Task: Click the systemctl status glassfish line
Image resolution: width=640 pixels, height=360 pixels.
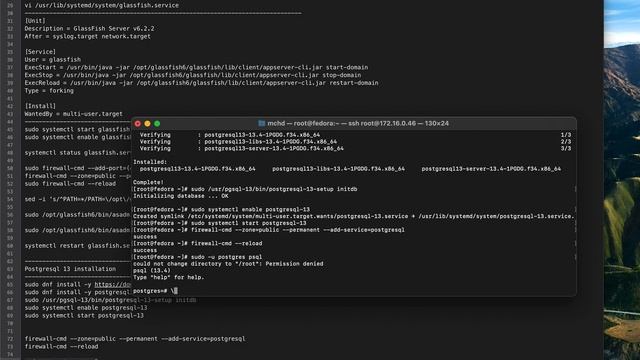Action: (78, 153)
